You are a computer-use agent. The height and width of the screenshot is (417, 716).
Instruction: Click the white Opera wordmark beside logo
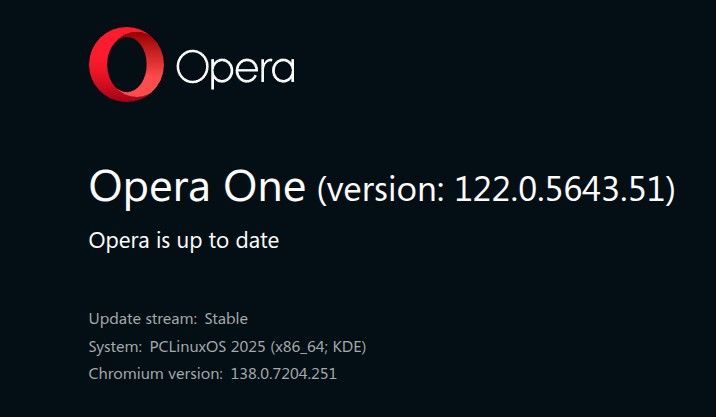(x=236, y=69)
